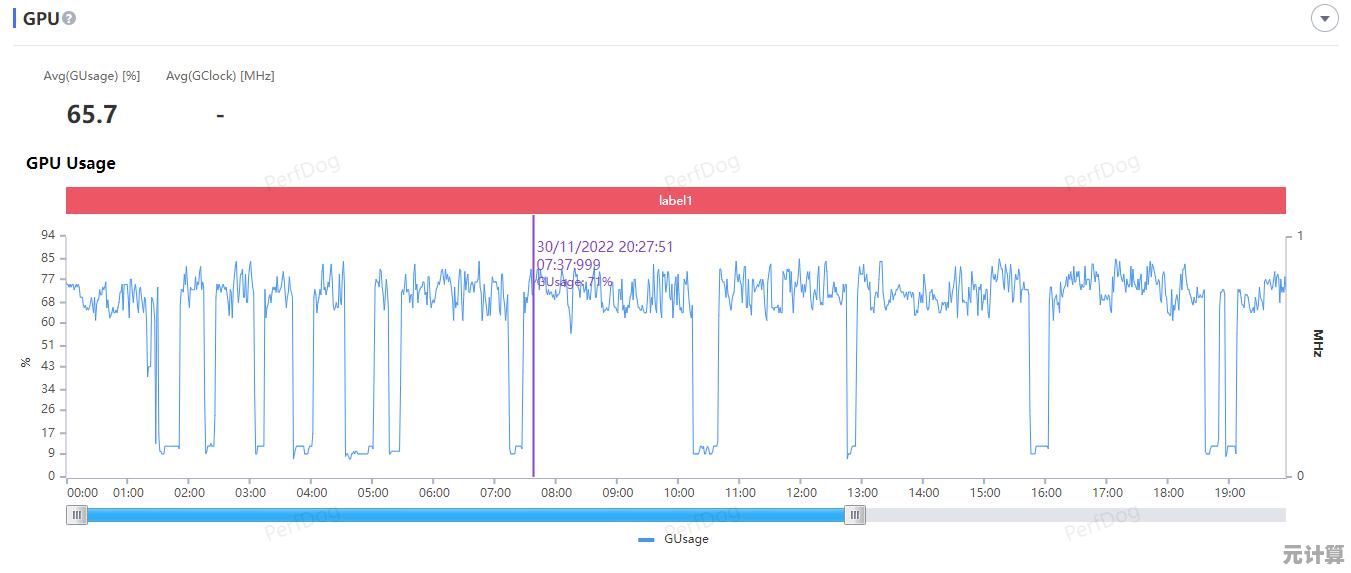Click the 10:00 mark on the time axis
Viewport: 1351px width, 573px height.
coord(679,492)
